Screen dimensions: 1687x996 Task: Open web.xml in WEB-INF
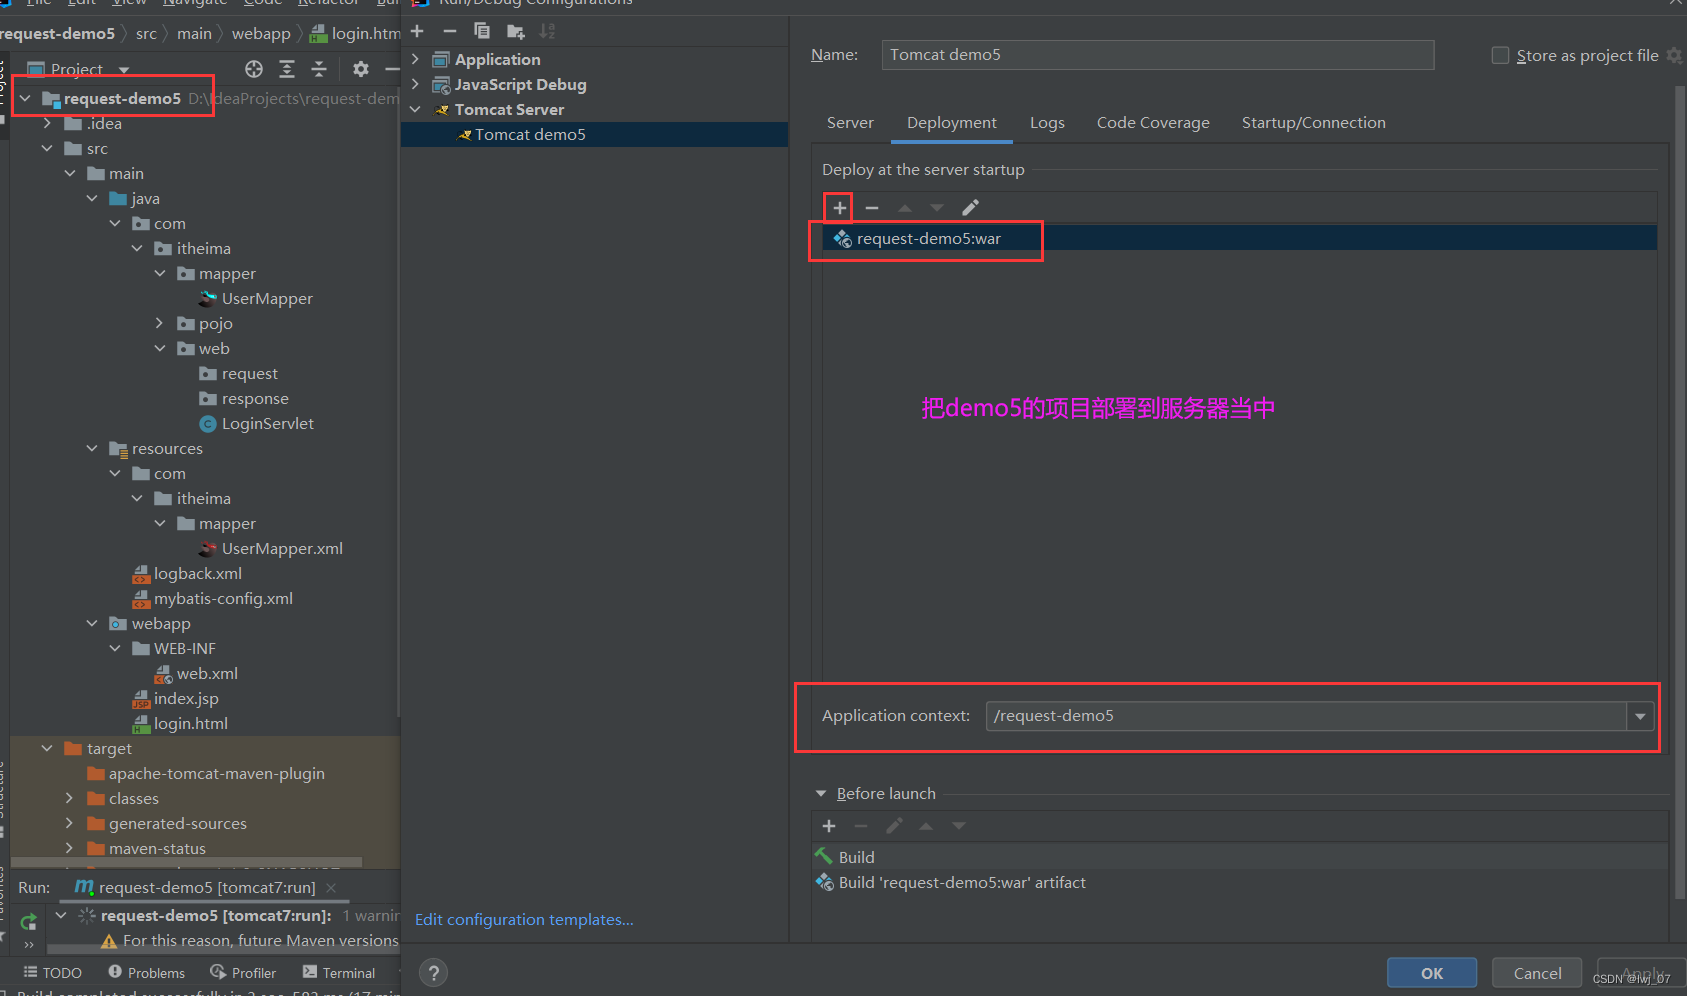click(196, 673)
